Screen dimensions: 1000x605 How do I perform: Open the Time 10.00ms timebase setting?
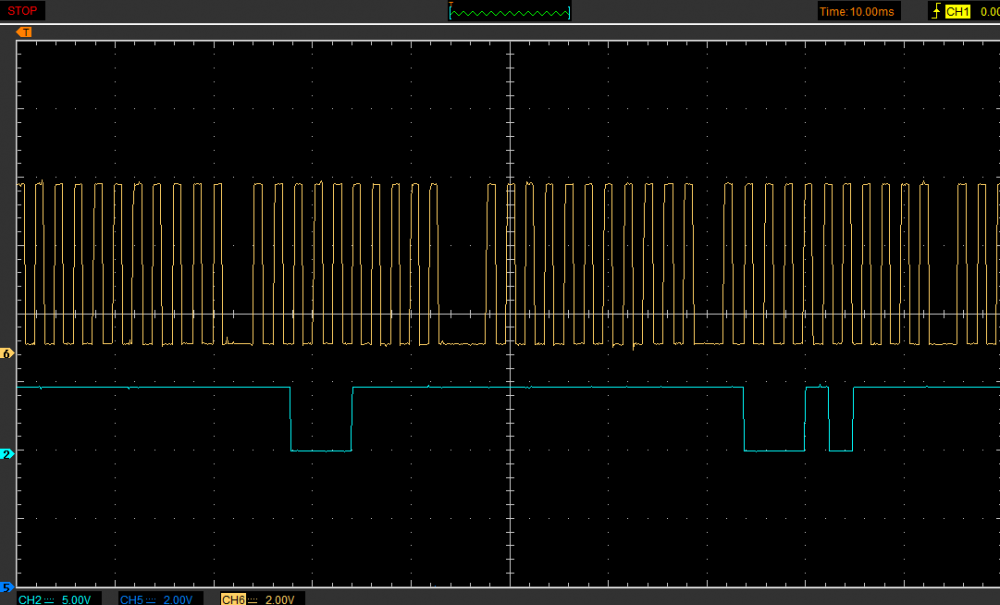(858, 12)
